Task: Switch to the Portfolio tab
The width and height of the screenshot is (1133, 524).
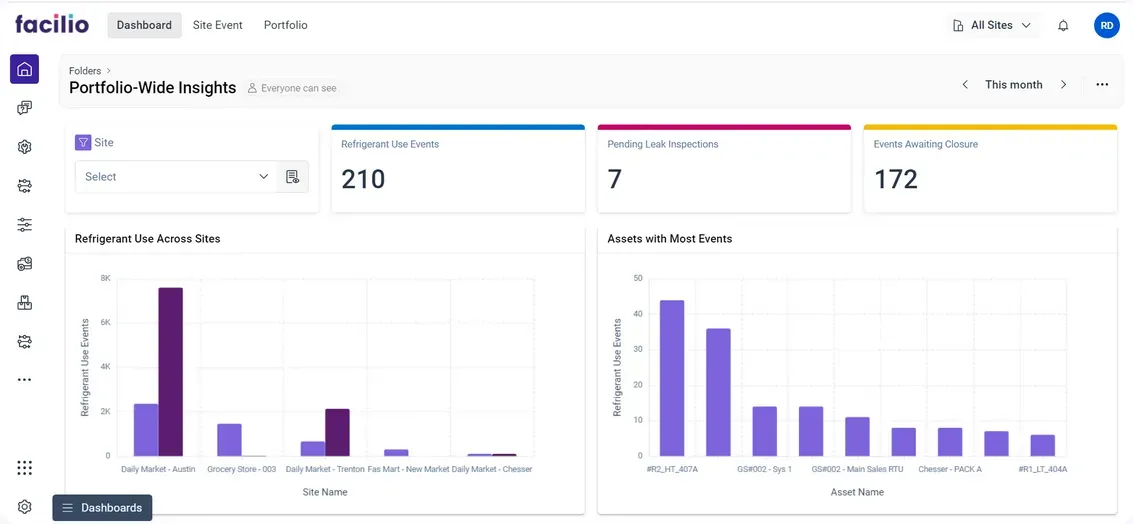Action: point(285,25)
